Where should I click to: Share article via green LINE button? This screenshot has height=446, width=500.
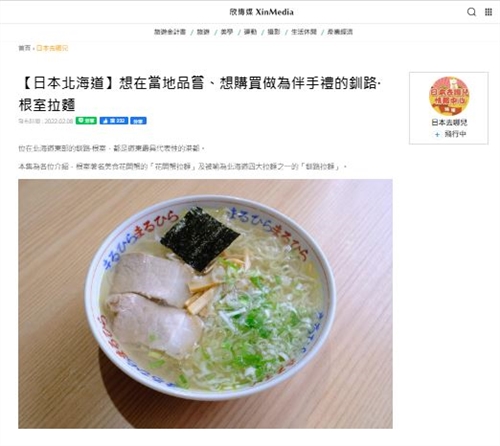[86, 120]
